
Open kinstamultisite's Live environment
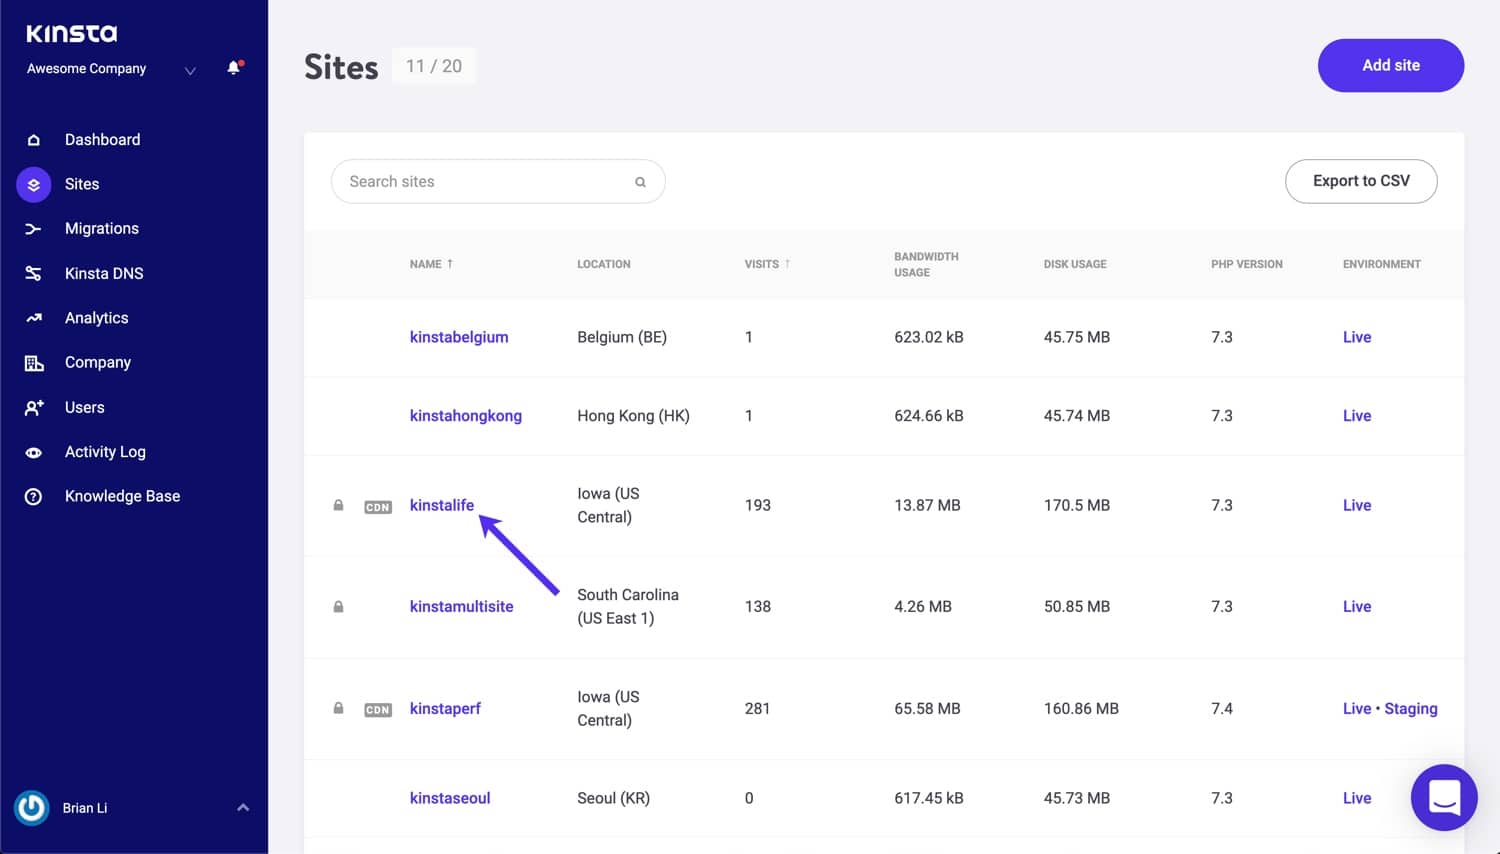click(x=1357, y=607)
